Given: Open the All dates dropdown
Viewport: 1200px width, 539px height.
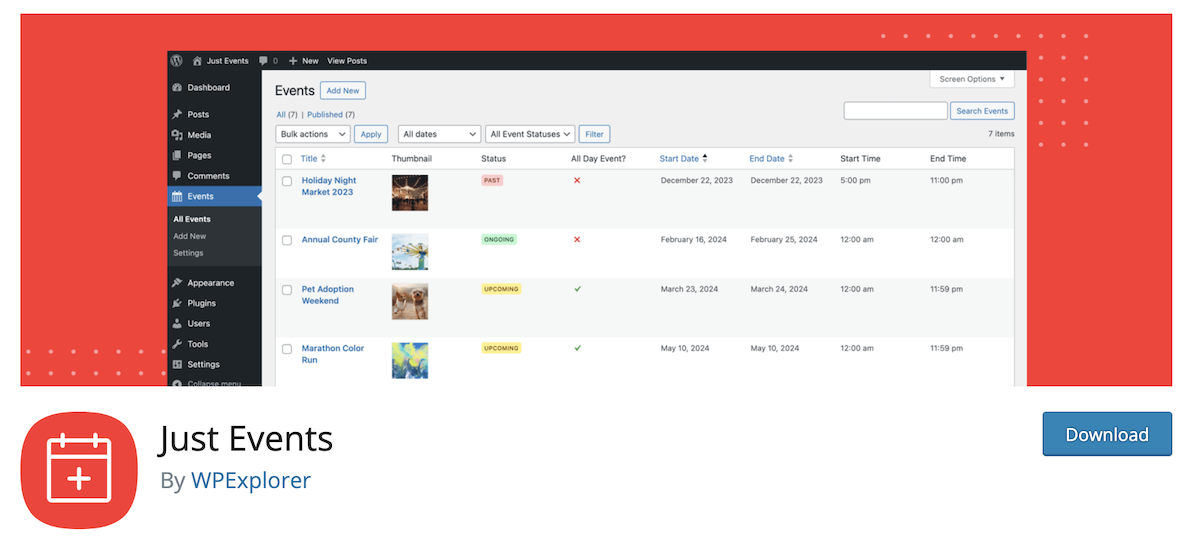Looking at the screenshot, I should [439, 134].
